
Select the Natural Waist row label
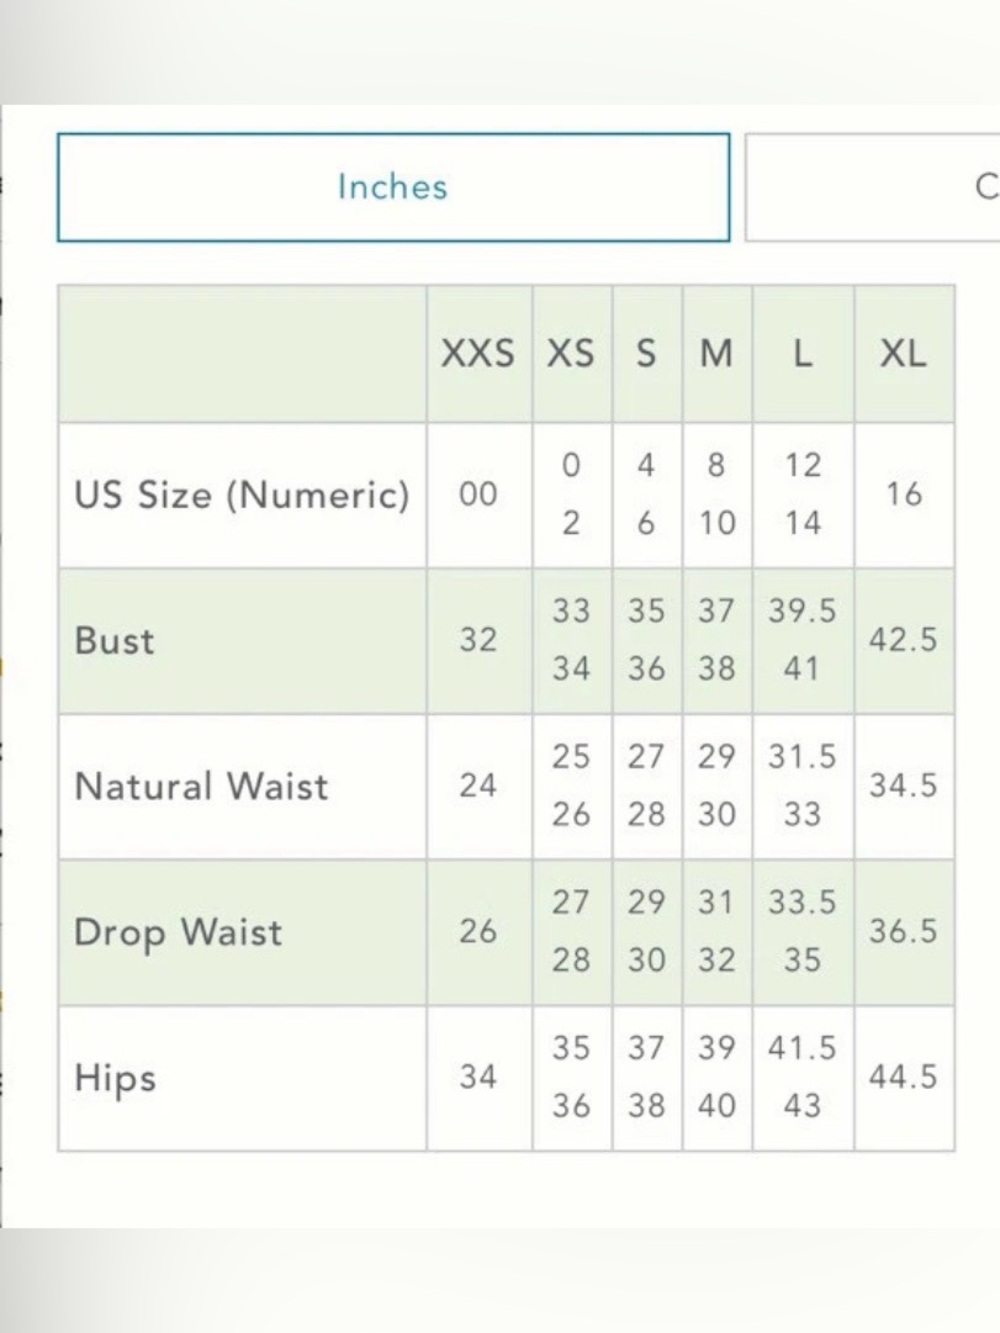[201, 786]
